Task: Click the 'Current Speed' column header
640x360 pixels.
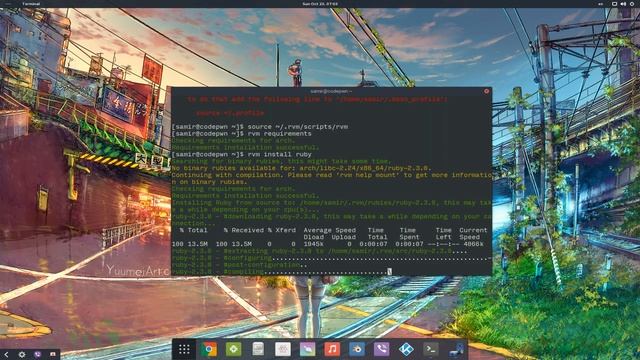Action: pos(473,233)
